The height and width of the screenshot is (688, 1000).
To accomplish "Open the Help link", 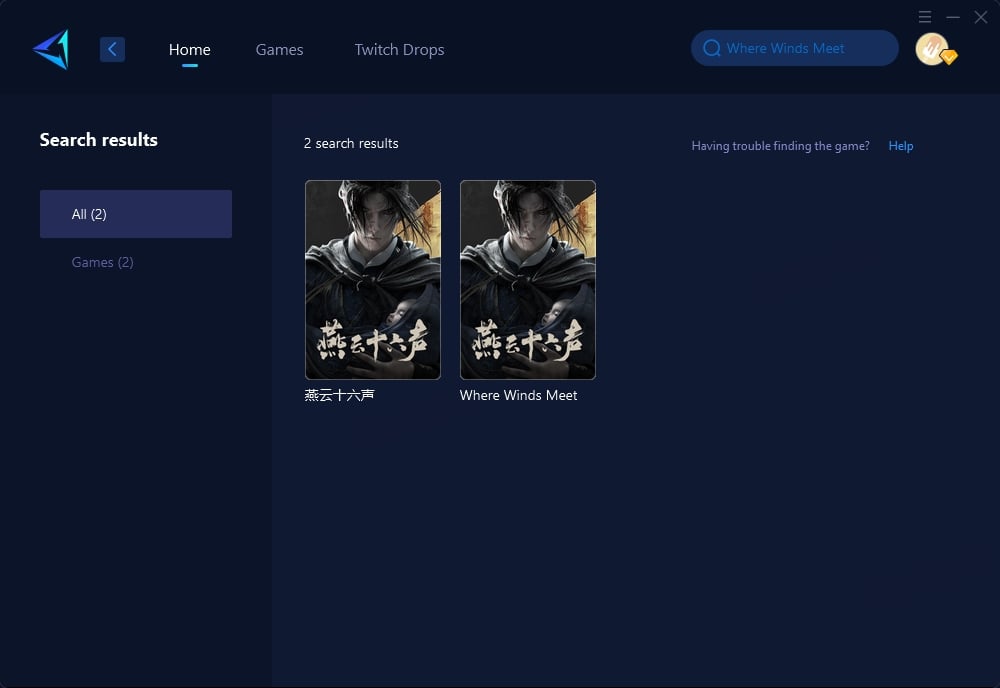I will [x=901, y=146].
